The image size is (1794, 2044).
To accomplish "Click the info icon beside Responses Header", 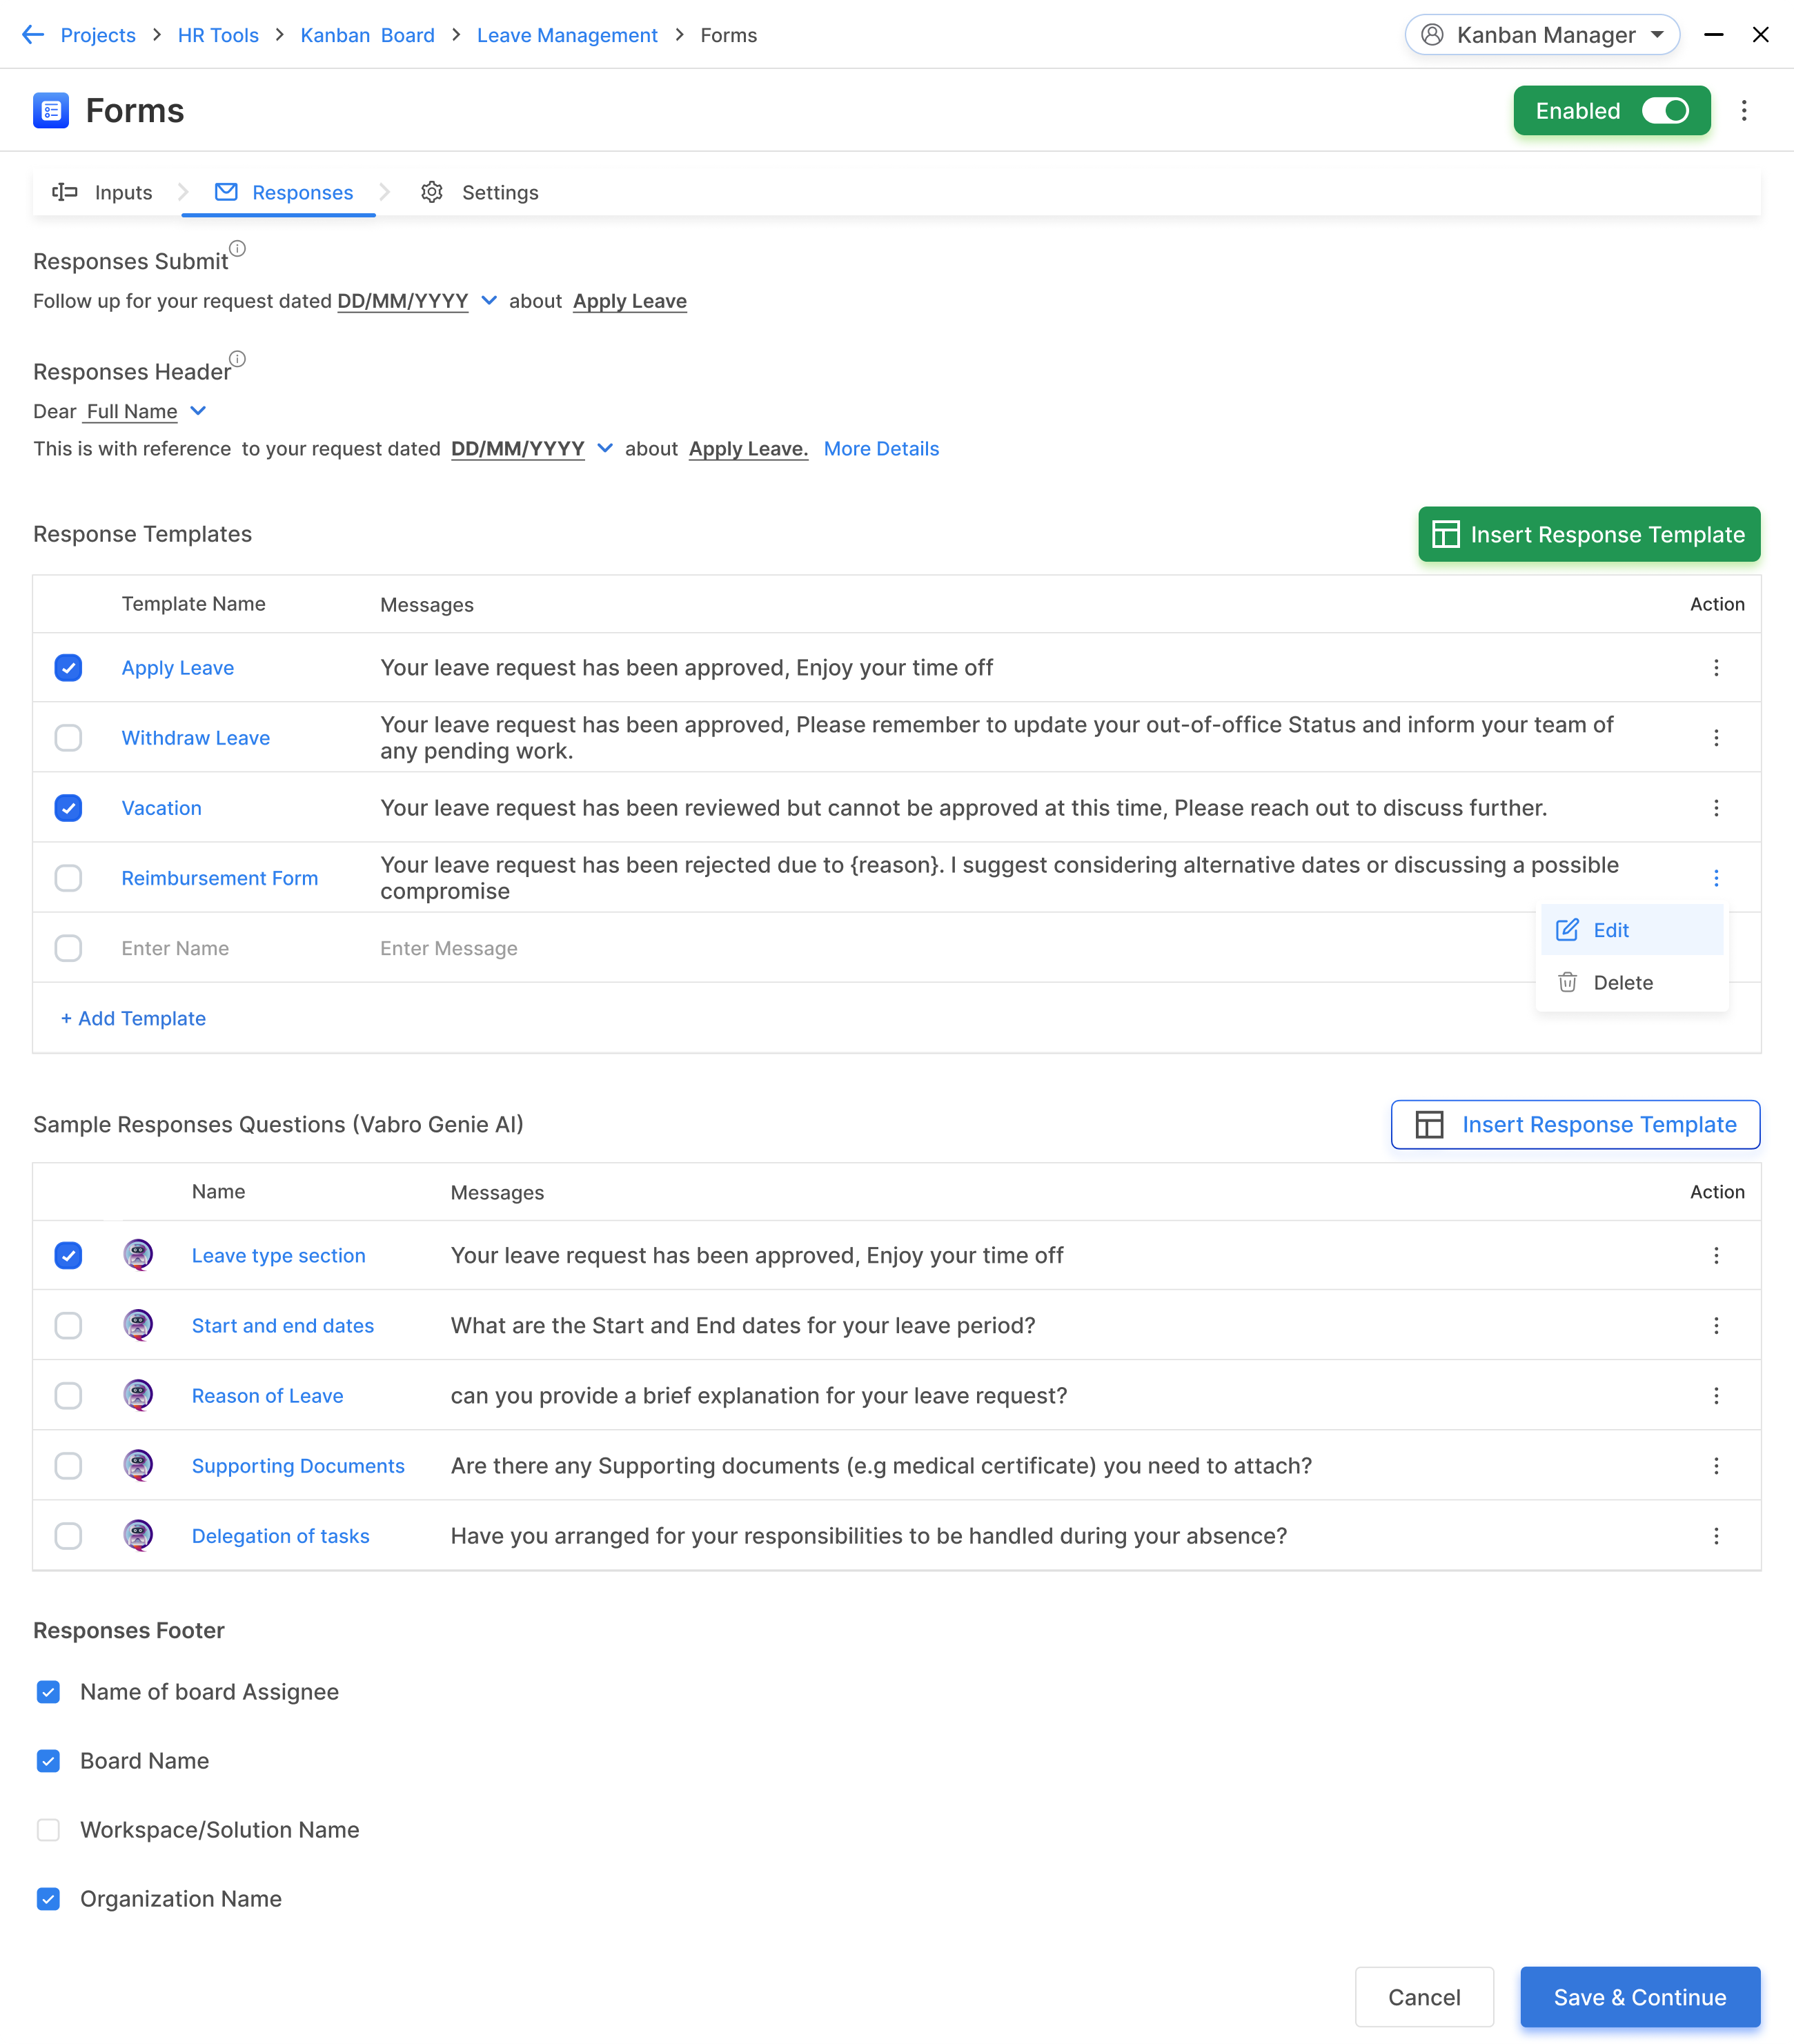I will [237, 359].
